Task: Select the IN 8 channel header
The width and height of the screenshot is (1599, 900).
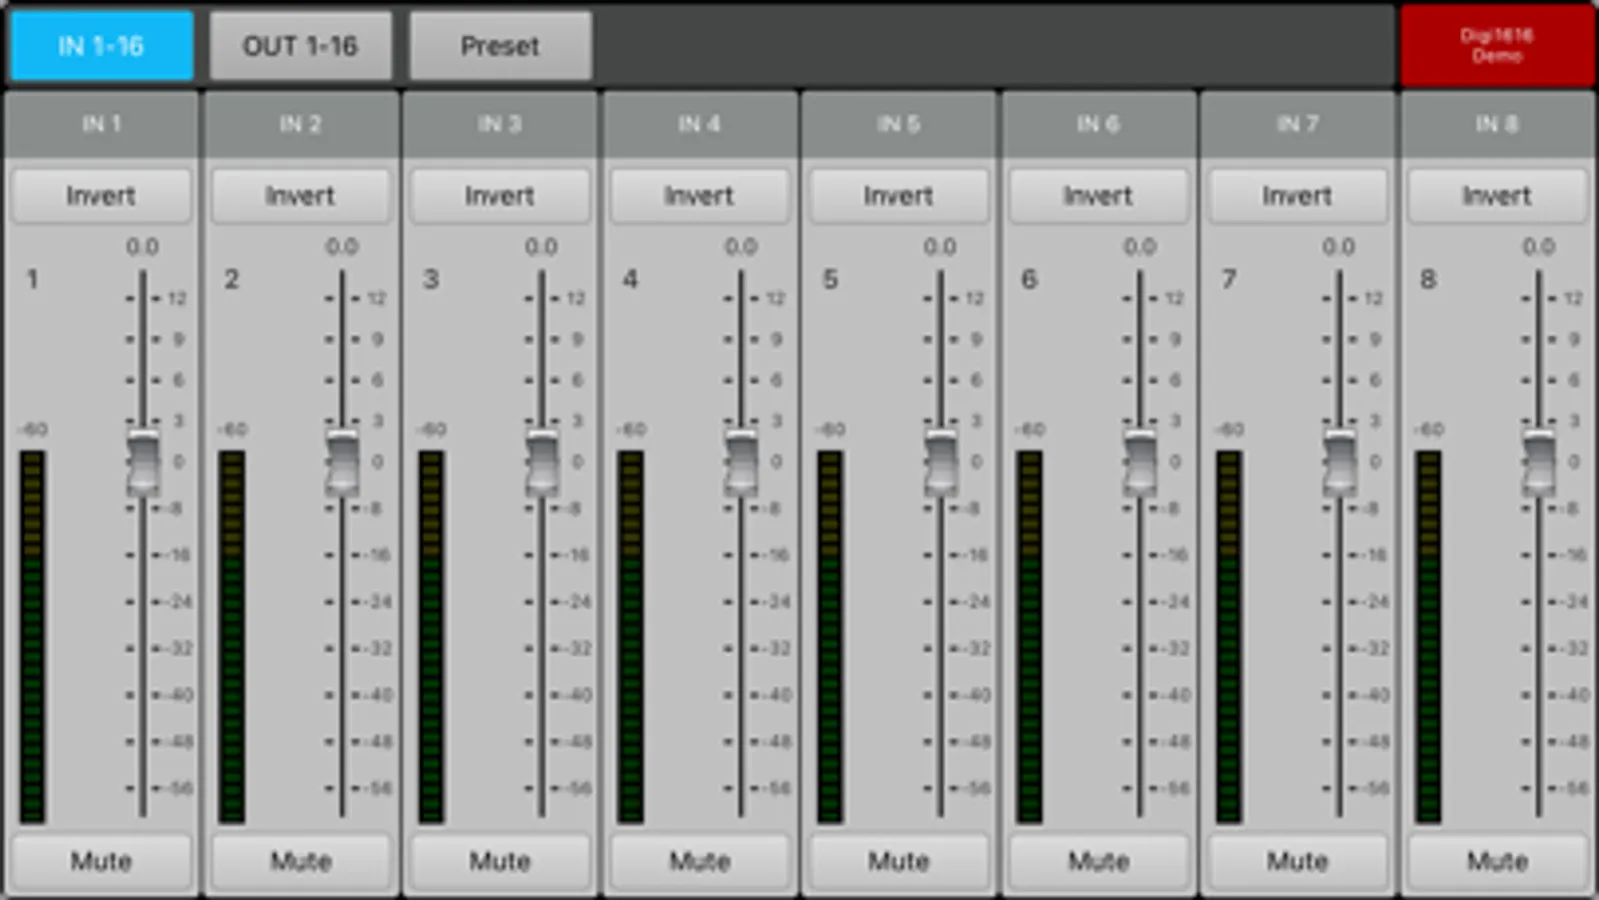Action: pos(1497,124)
